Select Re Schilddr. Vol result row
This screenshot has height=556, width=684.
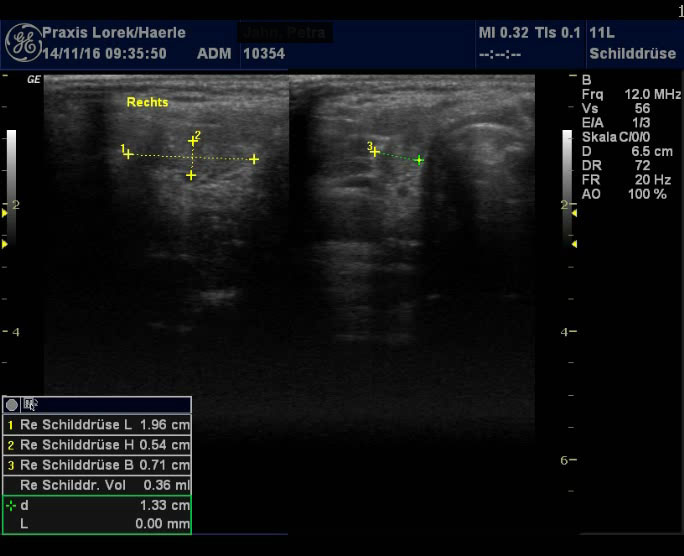pyautogui.click(x=97, y=485)
